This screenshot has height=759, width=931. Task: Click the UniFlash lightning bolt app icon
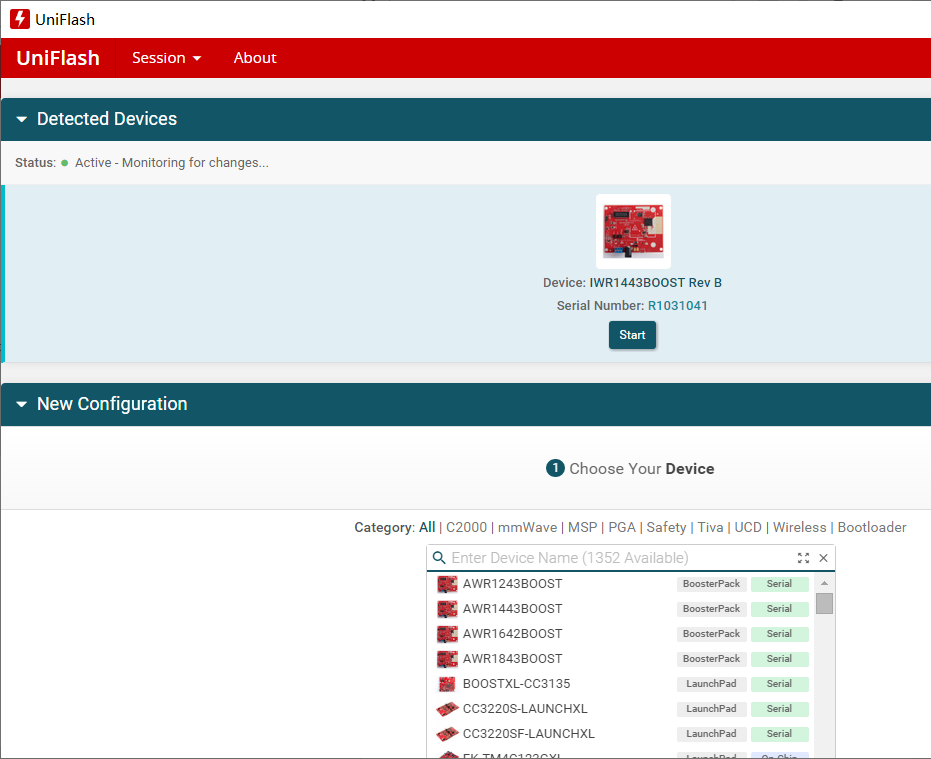point(20,19)
